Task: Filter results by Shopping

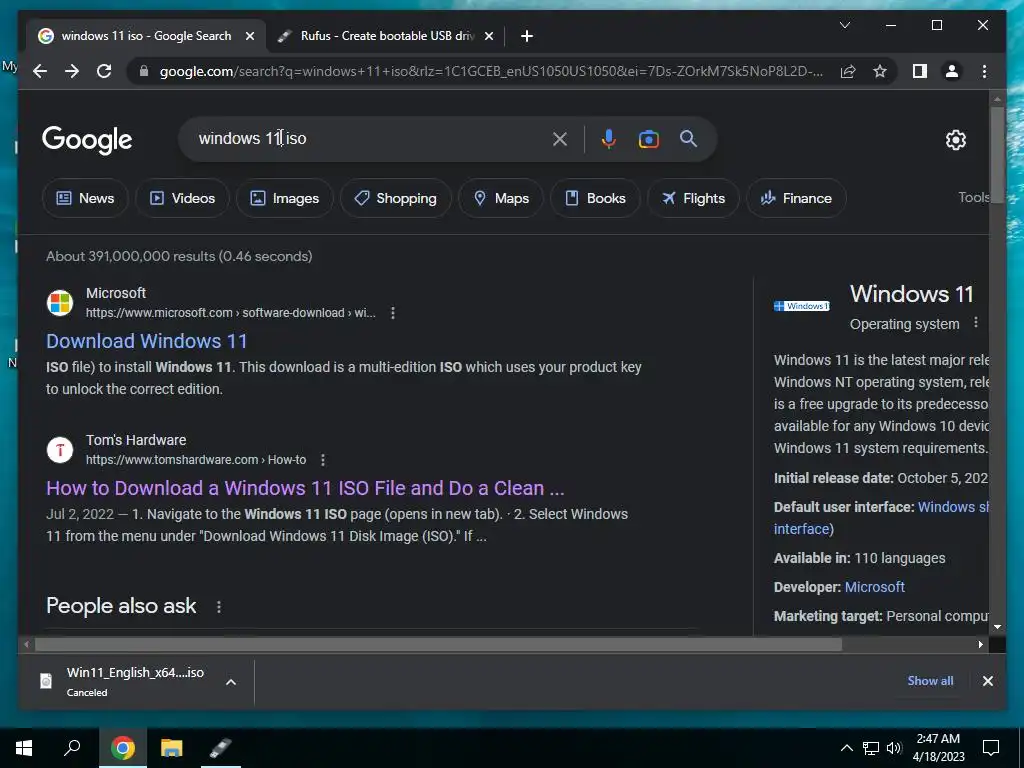Action: (395, 198)
